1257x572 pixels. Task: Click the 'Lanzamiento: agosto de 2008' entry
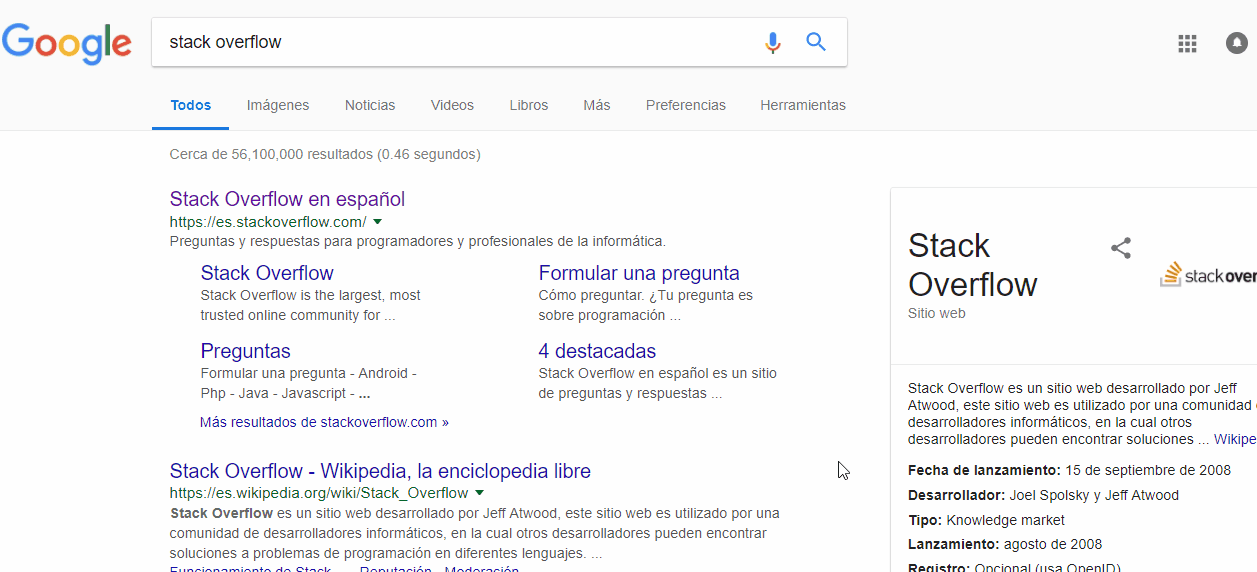(x=1005, y=545)
